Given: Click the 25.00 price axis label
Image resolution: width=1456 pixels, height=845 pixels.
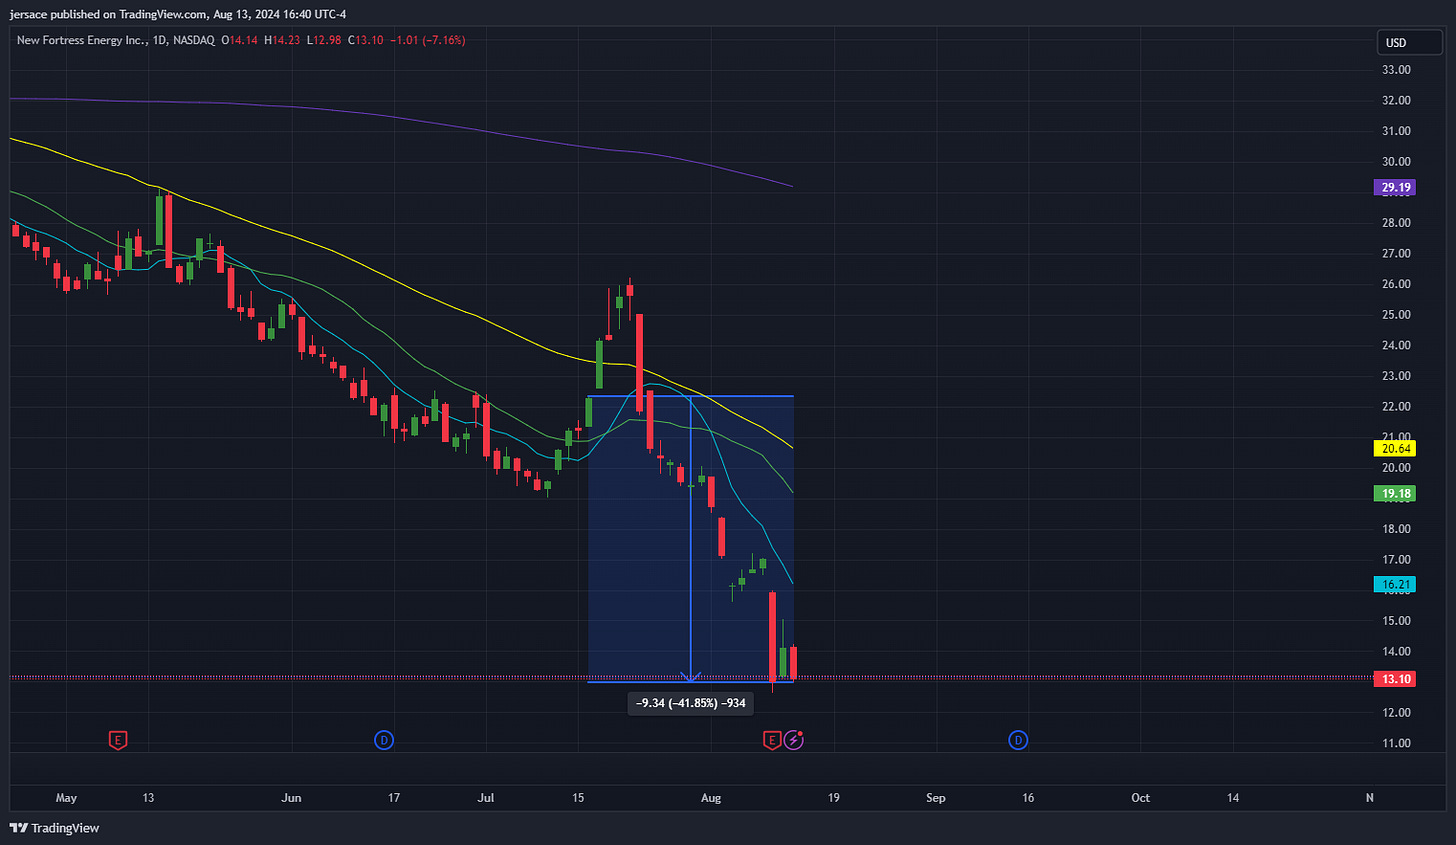Looking at the screenshot, I should 1396,315.
